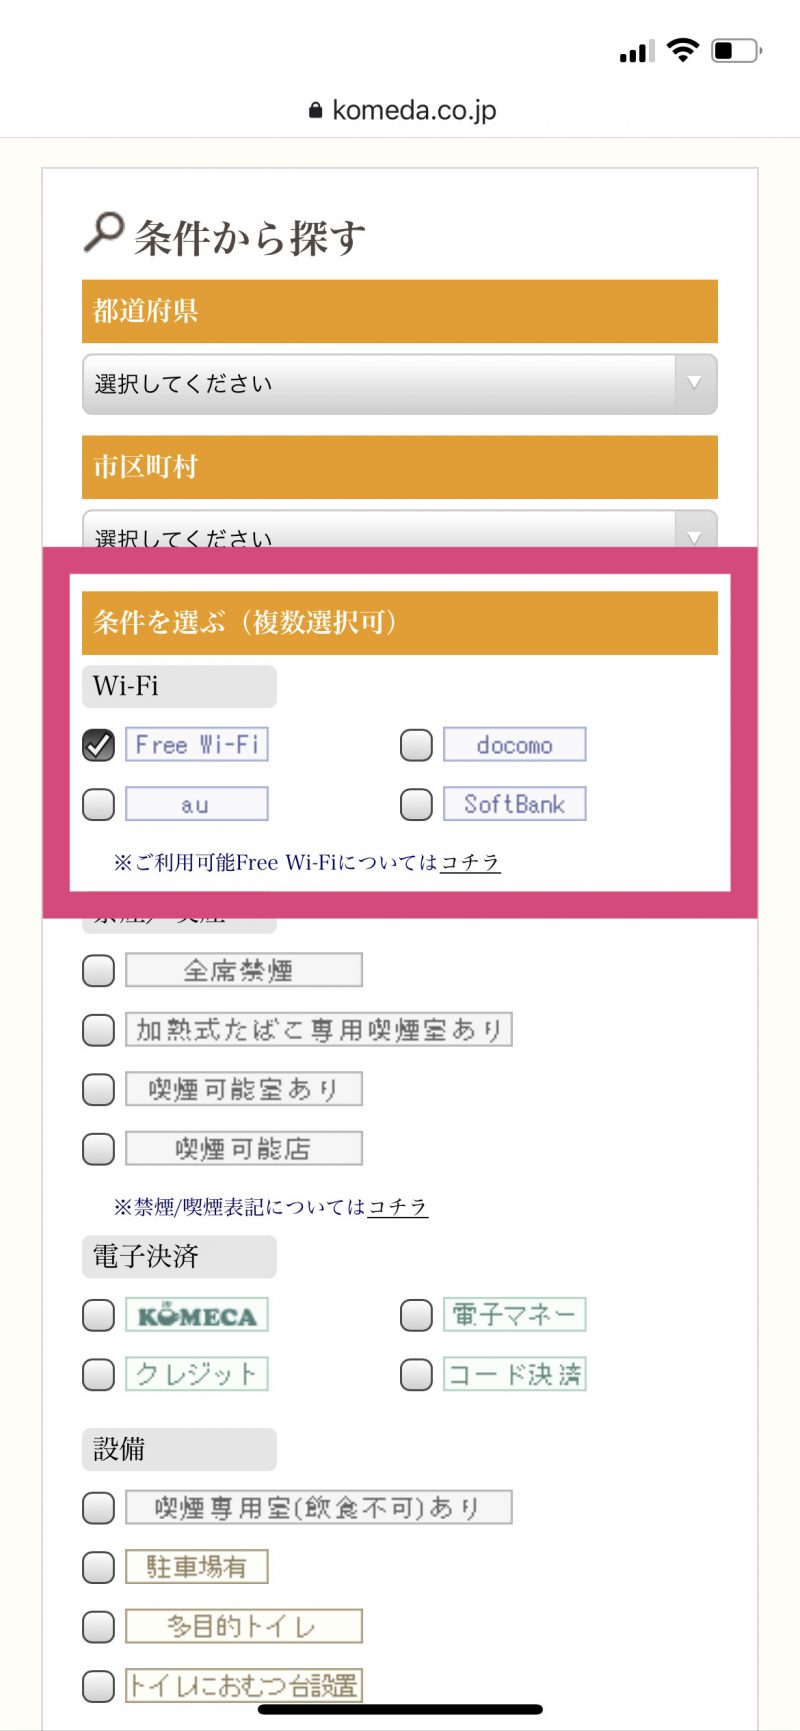Open the 都道府県 prefecture dropdown
Screen dimensions: 800x1731
pos(399,384)
